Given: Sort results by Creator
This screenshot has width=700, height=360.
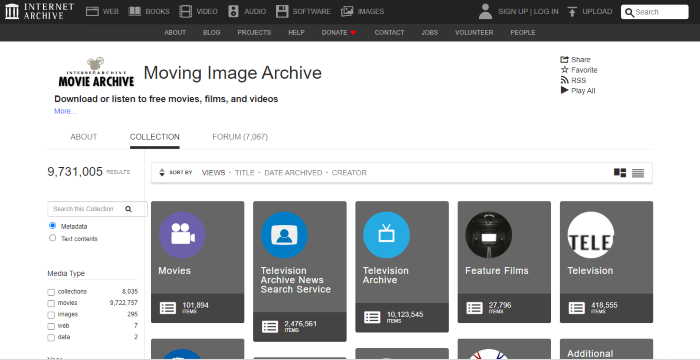Looking at the screenshot, I should click(x=349, y=172).
